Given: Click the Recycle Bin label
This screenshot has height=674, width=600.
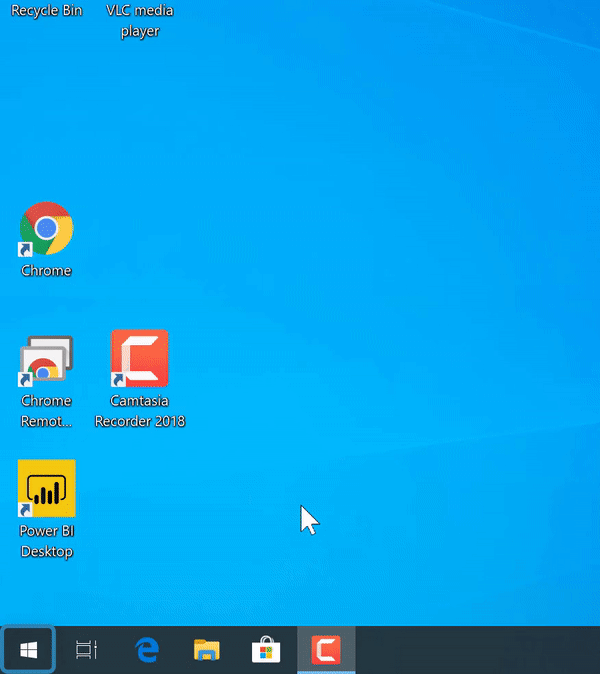Looking at the screenshot, I should point(46,10).
